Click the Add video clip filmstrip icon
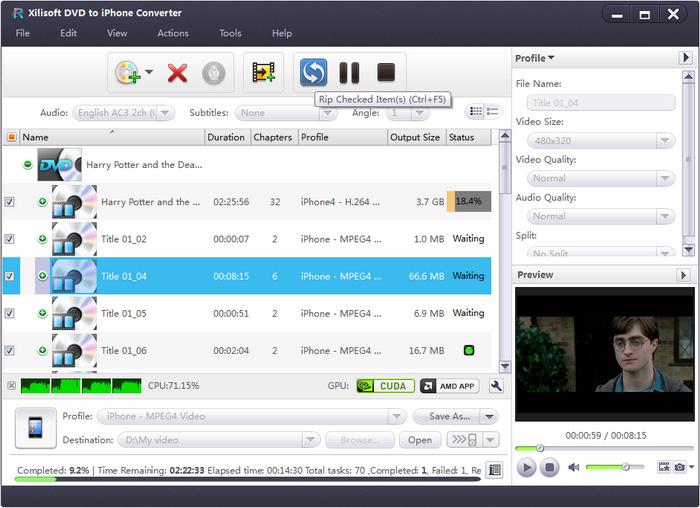 tap(263, 72)
